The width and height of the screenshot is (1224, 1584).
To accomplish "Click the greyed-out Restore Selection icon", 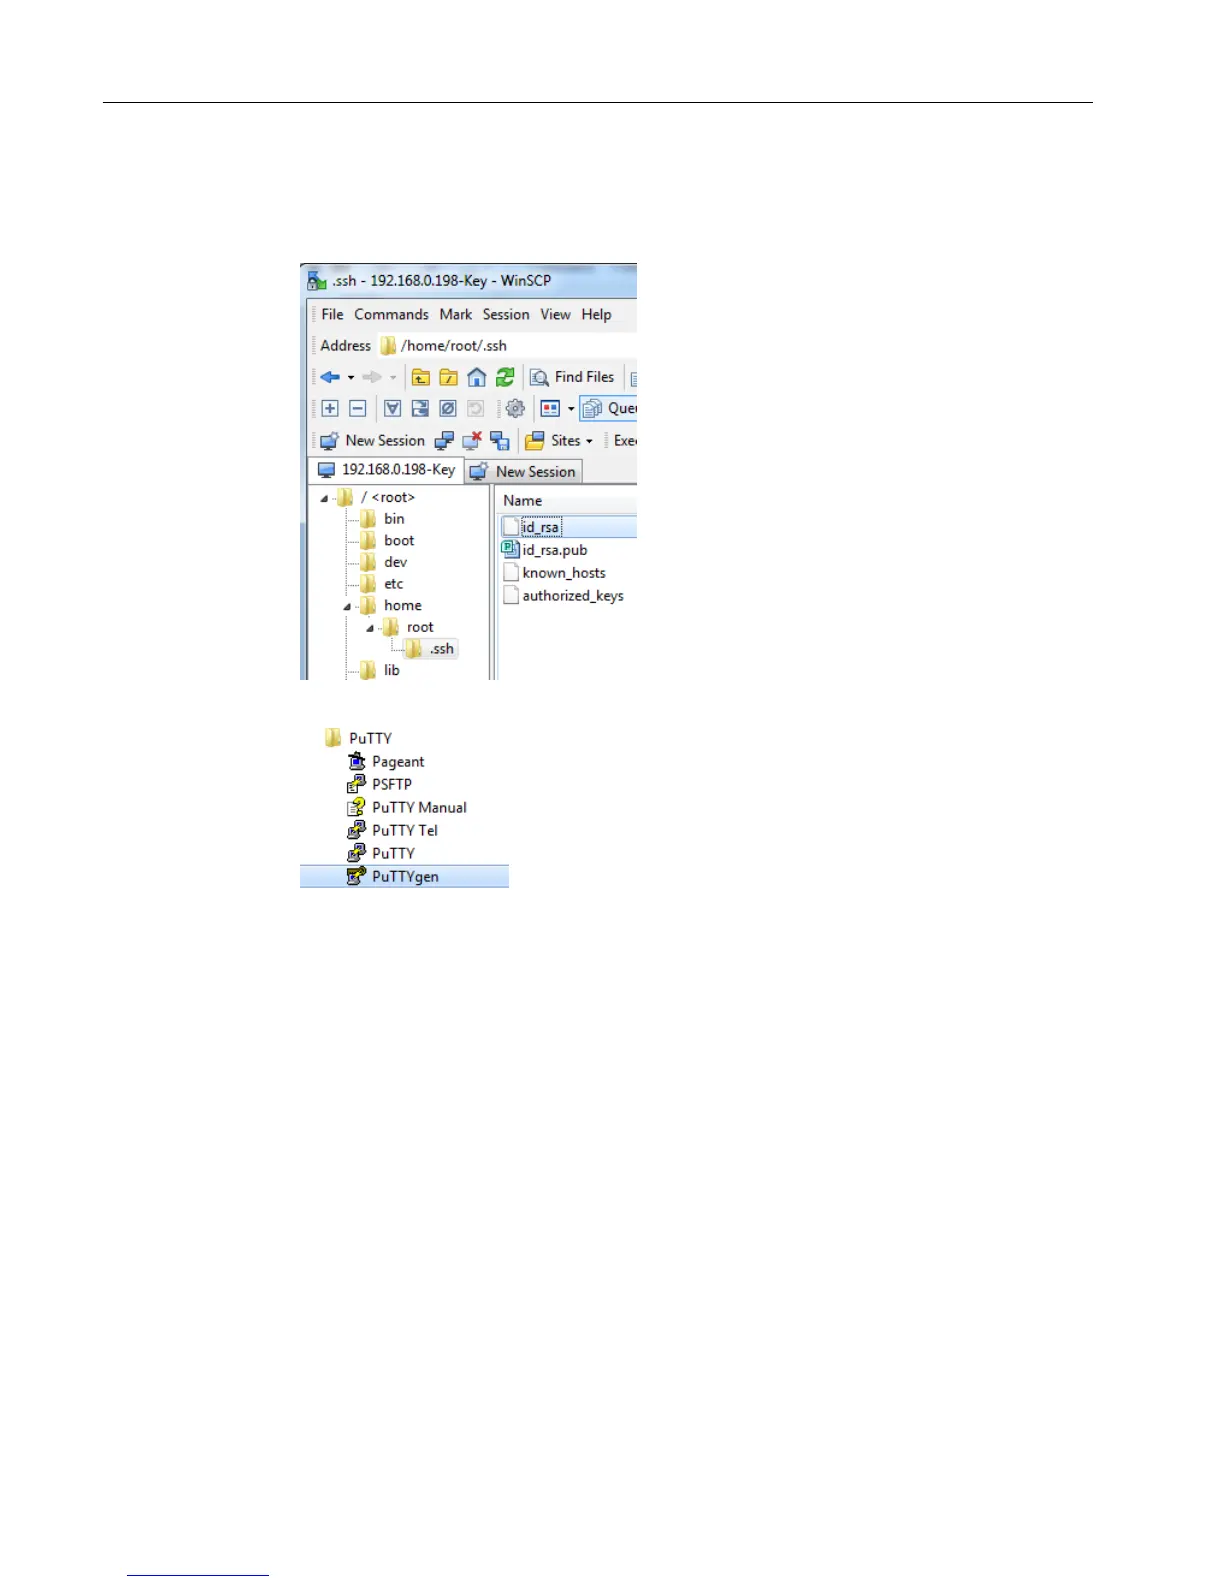I will coord(476,408).
